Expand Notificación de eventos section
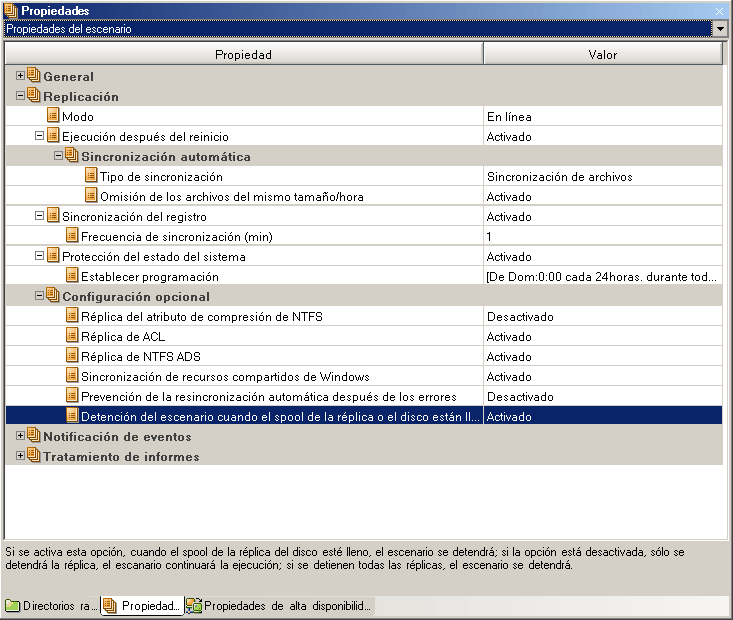The image size is (733, 620). 20,437
